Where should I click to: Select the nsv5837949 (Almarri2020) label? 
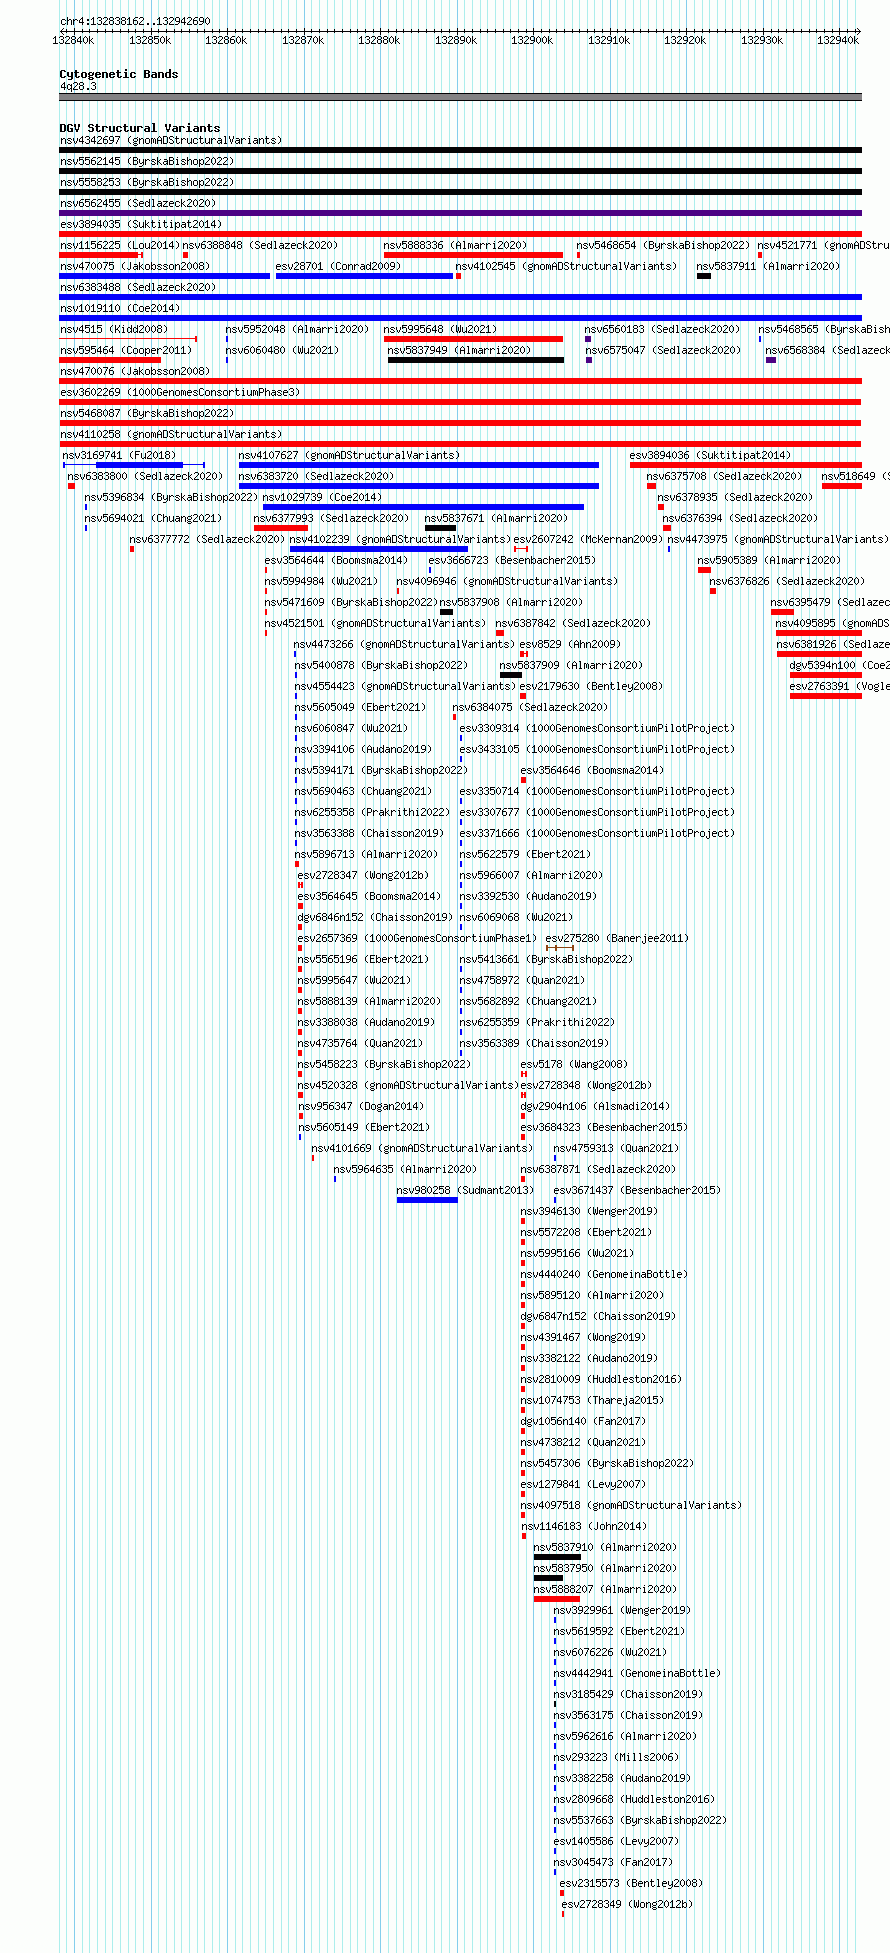coord(460,350)
